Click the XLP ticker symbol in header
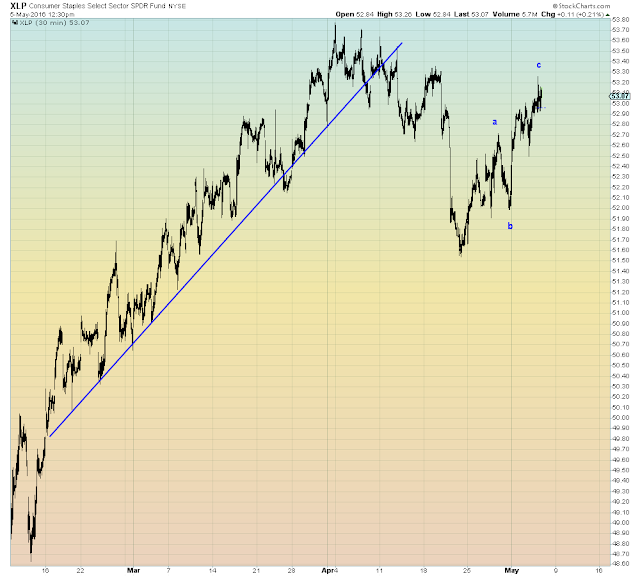 click(x=18, y=6)
